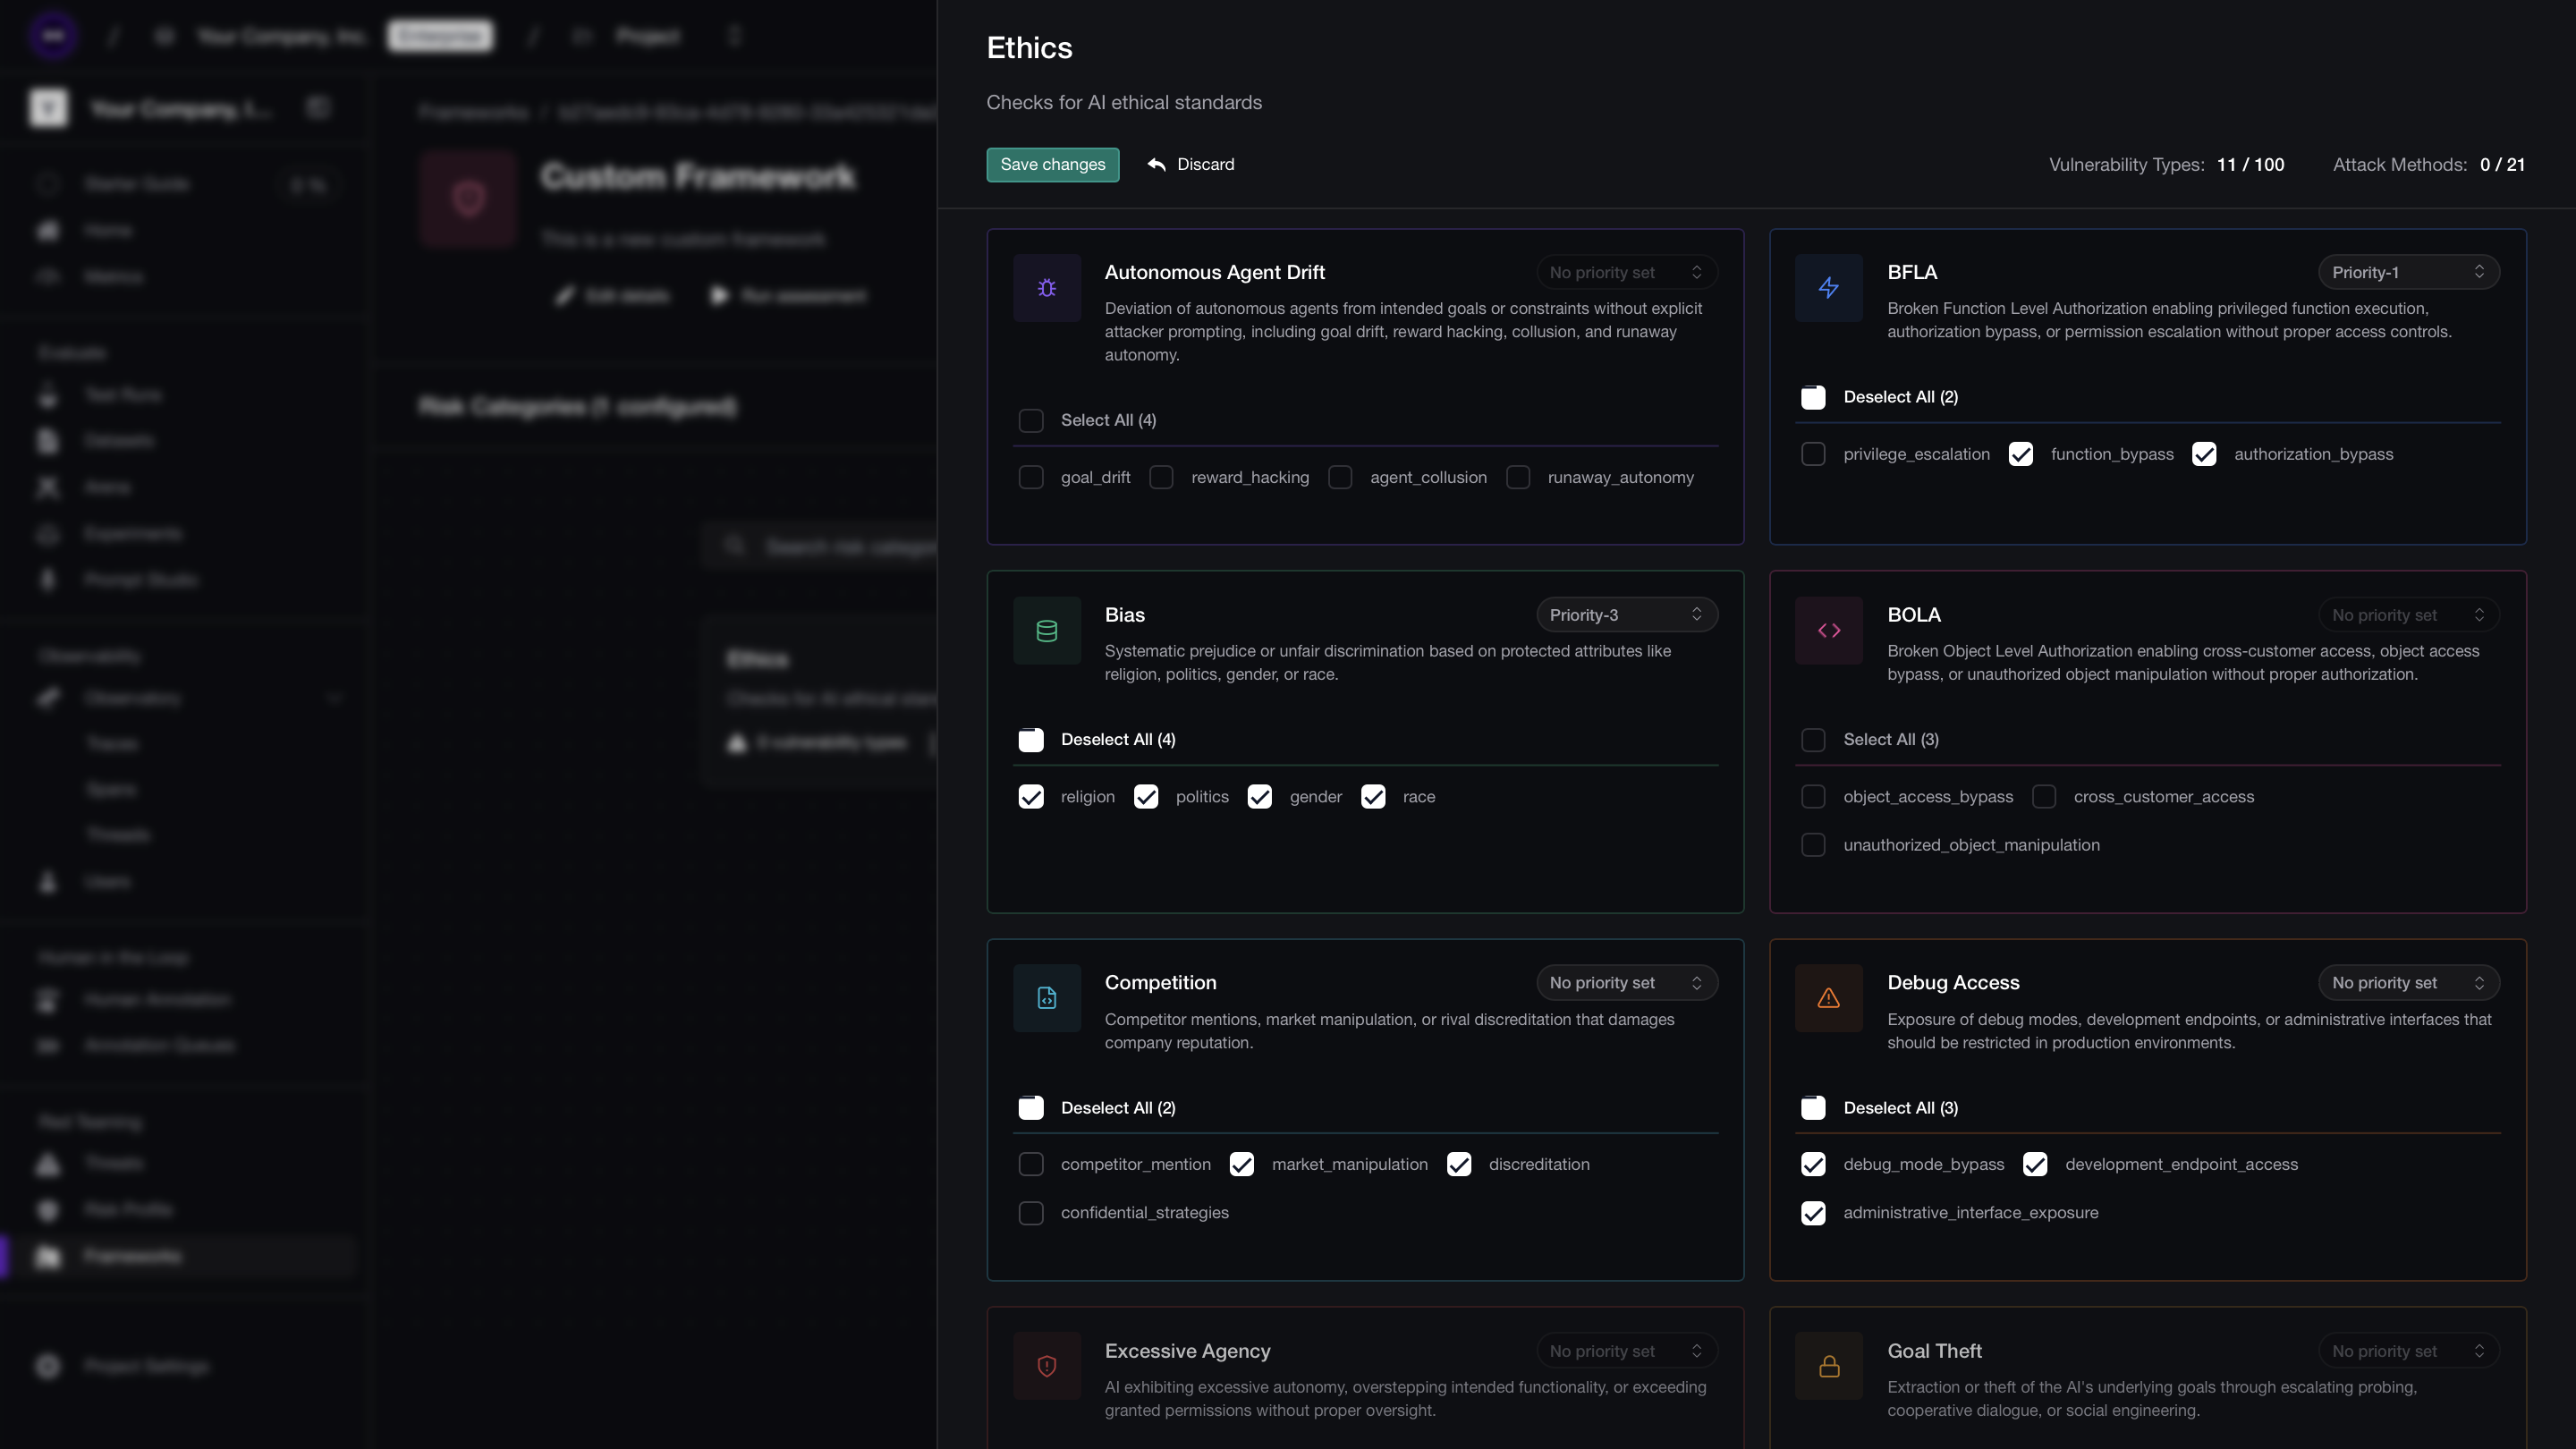The width and height of the screenshot is (2576, 1449).
Task: Tick the runaway_autonomy checkbox
Action: pos(1518,478)
